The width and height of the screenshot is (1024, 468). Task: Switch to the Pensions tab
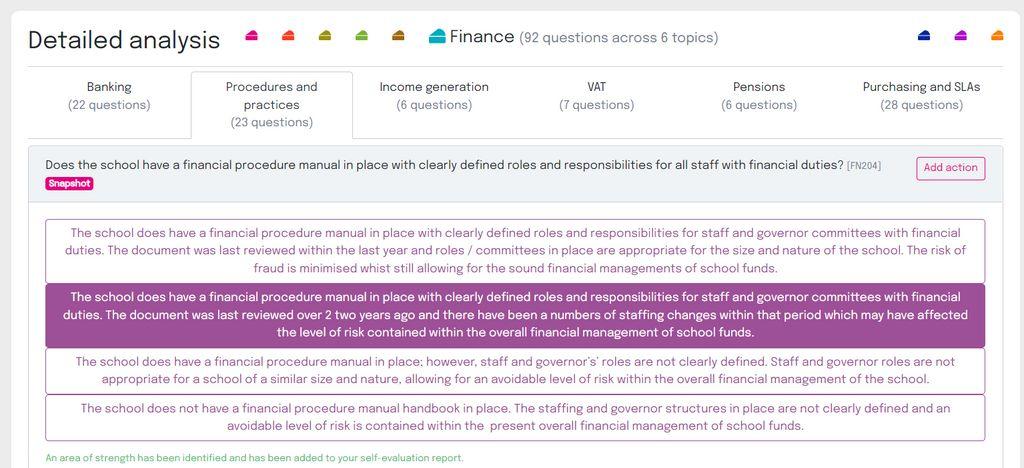(759, 96)
